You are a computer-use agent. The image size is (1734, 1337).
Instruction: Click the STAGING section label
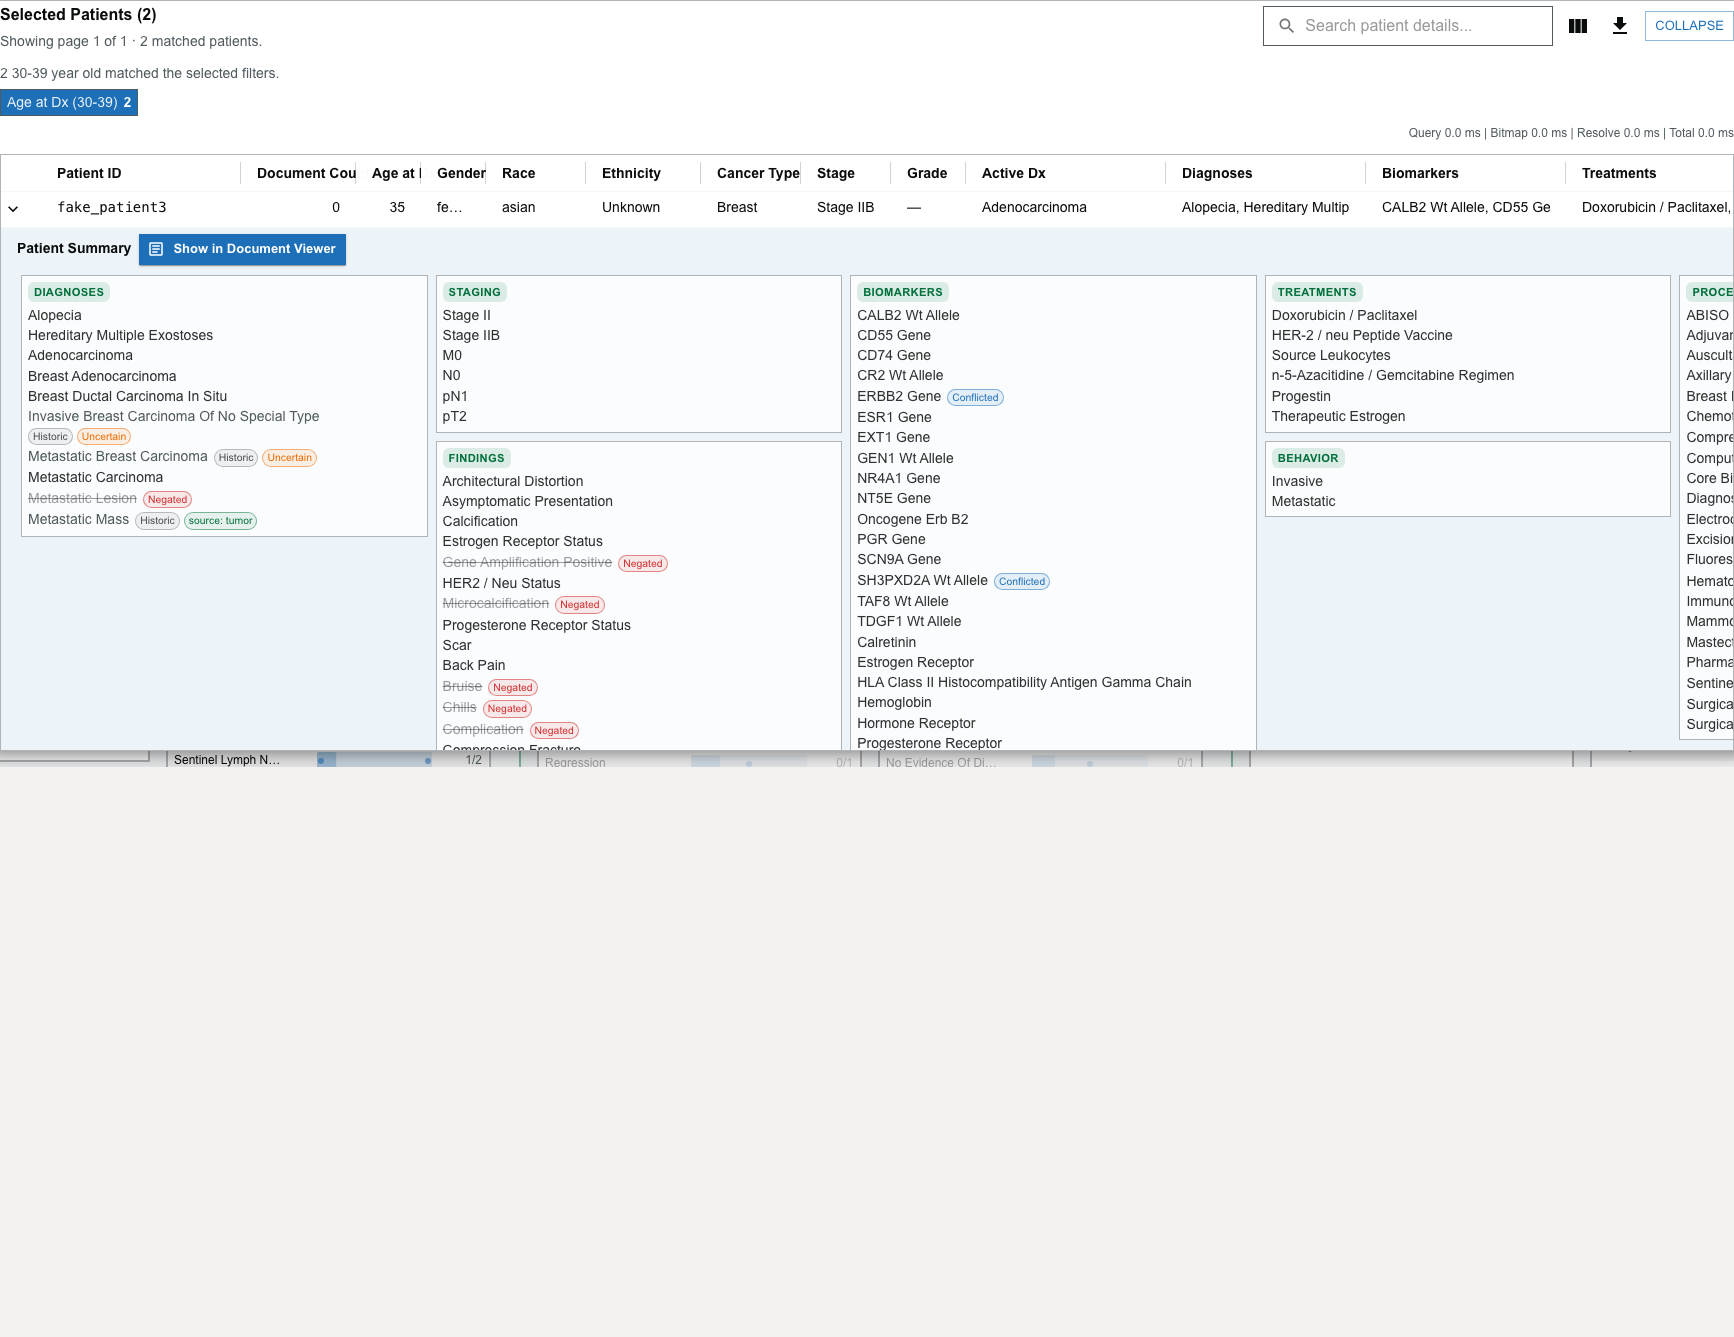point(474,292)
